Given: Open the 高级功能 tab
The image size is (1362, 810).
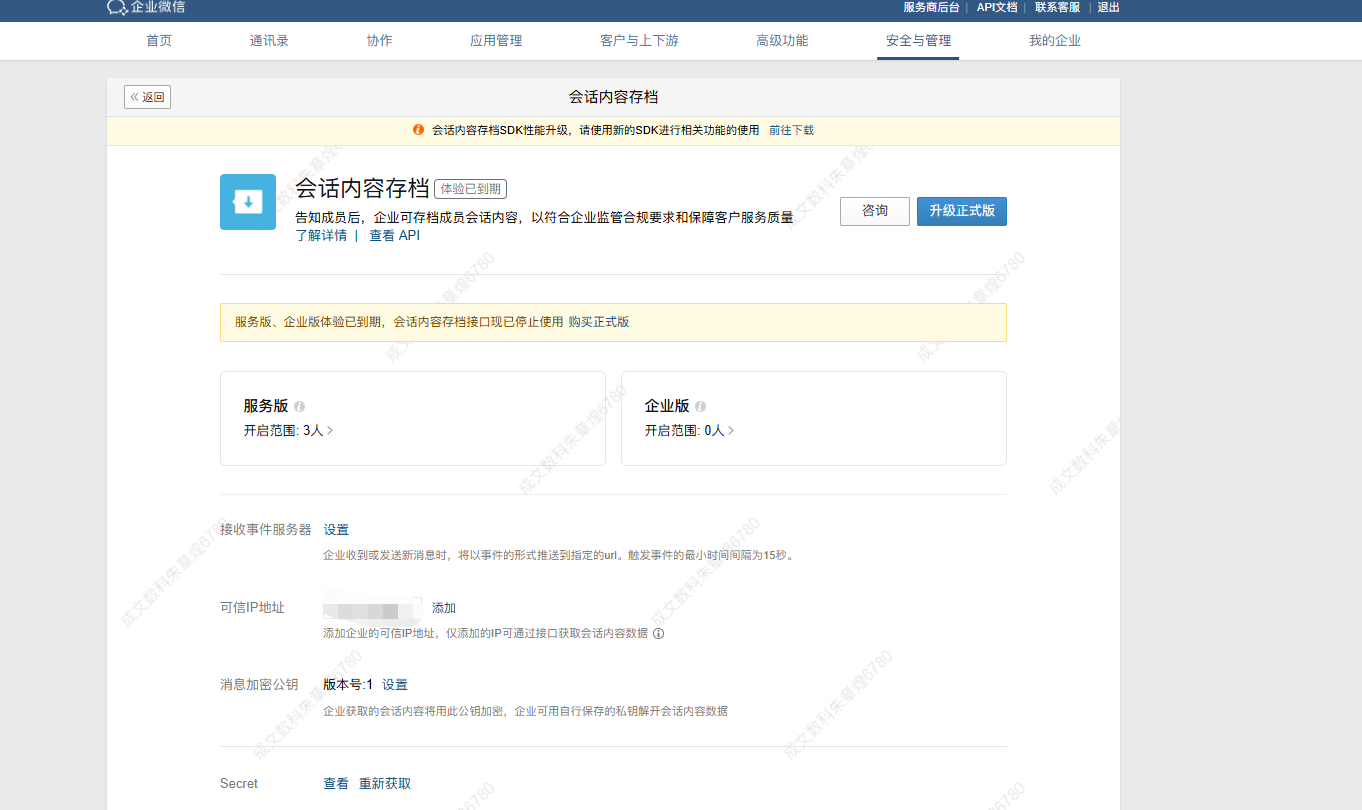Looking at the screenshot, I should pyautogui.click(x=782, y=41).
